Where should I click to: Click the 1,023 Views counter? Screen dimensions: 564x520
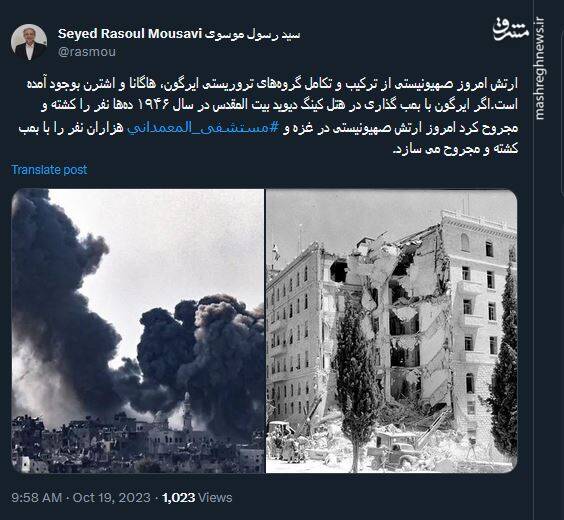point(197,498)
